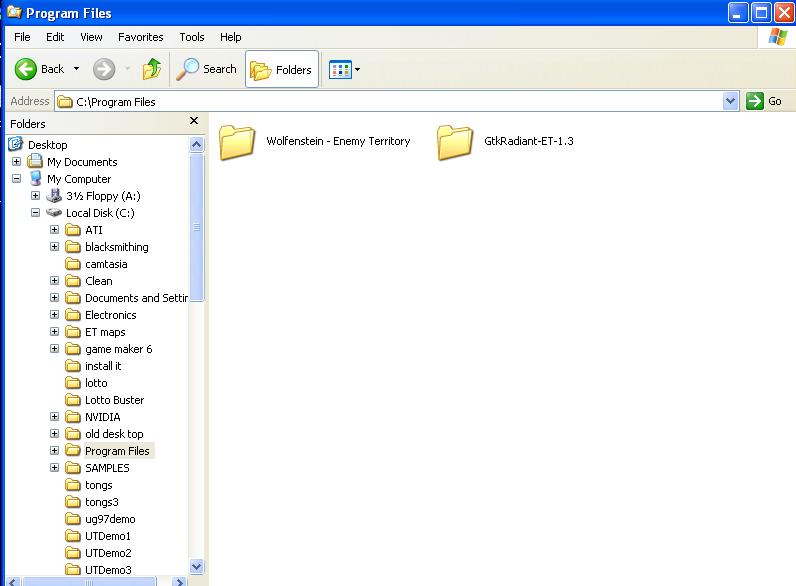Expand the ATI folder tree node
Image resolution: width=796 pixels, height=586 pixels.
[x=55, y=230]
